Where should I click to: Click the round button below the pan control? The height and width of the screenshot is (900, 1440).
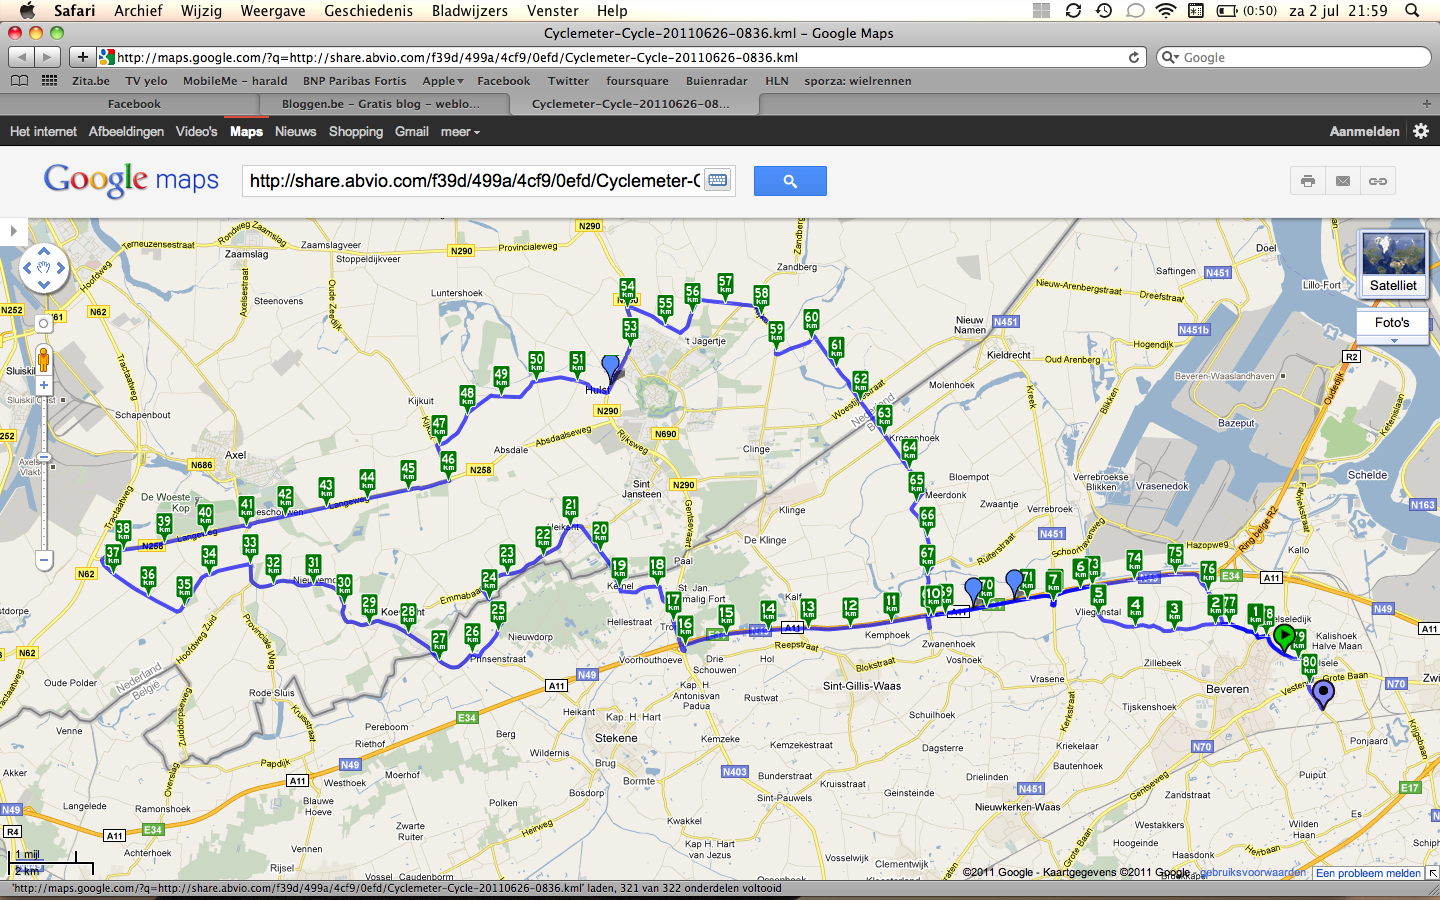click(x=43, y=324)
